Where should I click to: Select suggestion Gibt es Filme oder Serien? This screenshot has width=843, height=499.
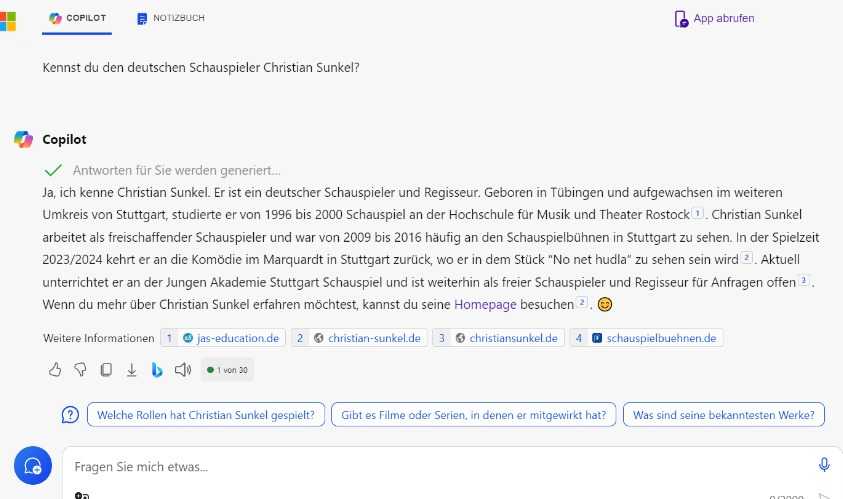[x=474, y=415]
